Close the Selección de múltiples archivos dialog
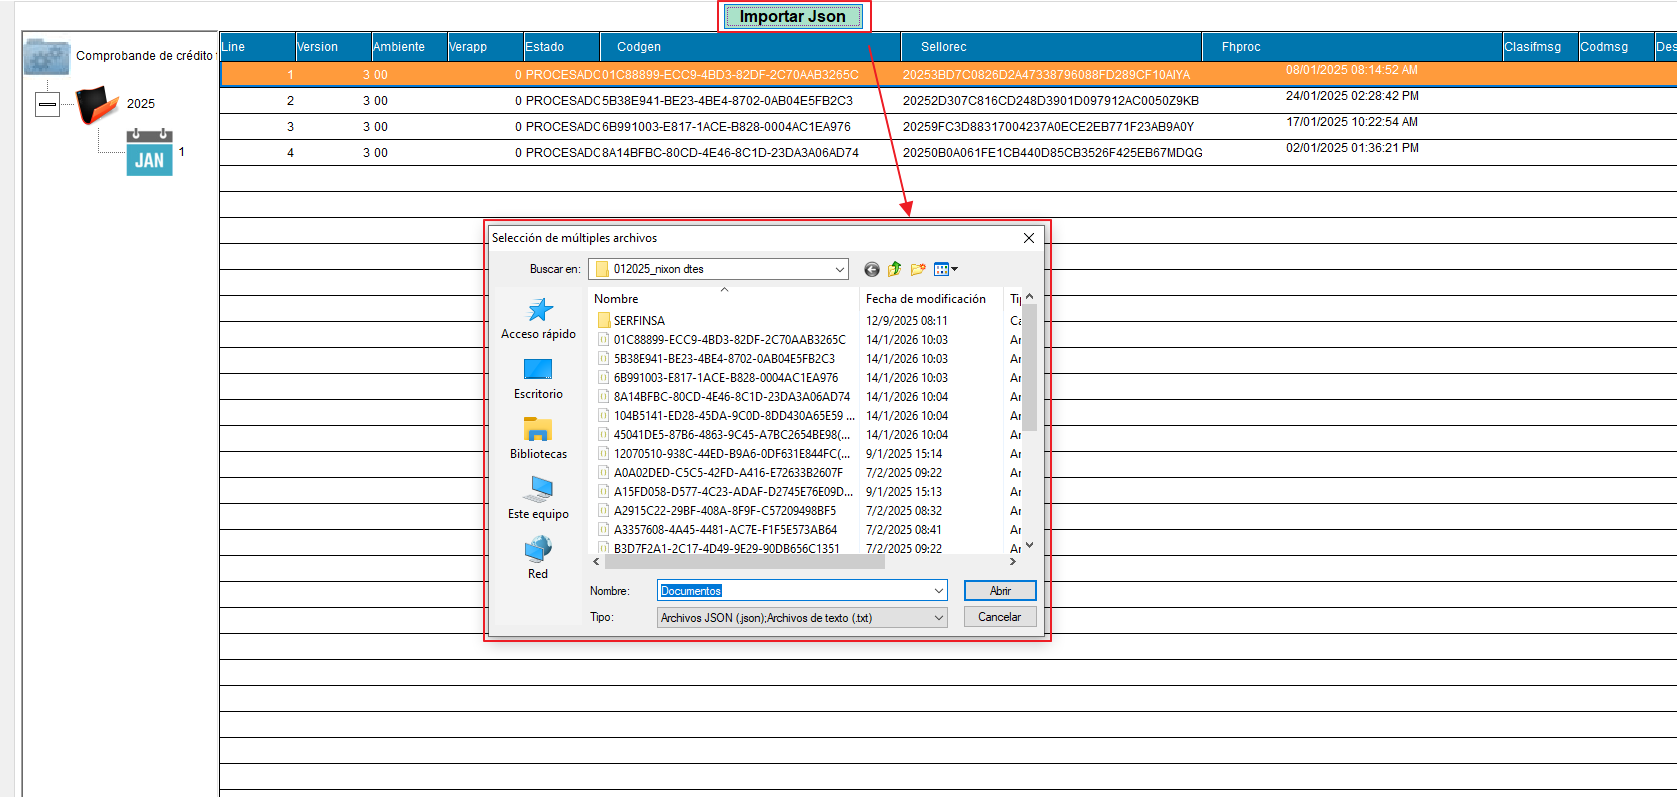Viewport: 1677px width, 797px height. click(x=1029, y=238)
